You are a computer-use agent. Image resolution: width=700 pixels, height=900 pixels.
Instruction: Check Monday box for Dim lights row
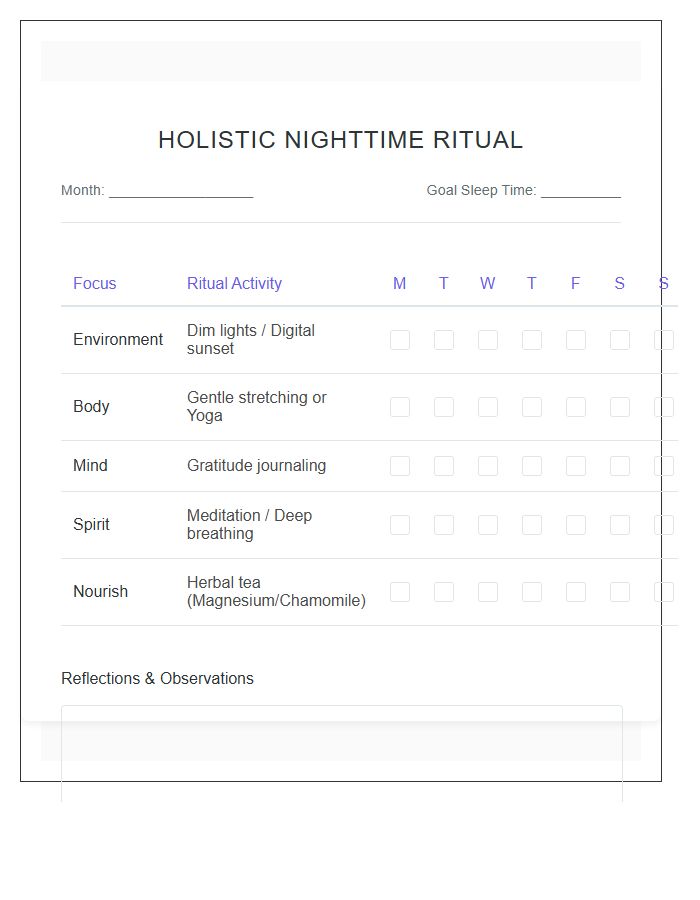[400, 340]
